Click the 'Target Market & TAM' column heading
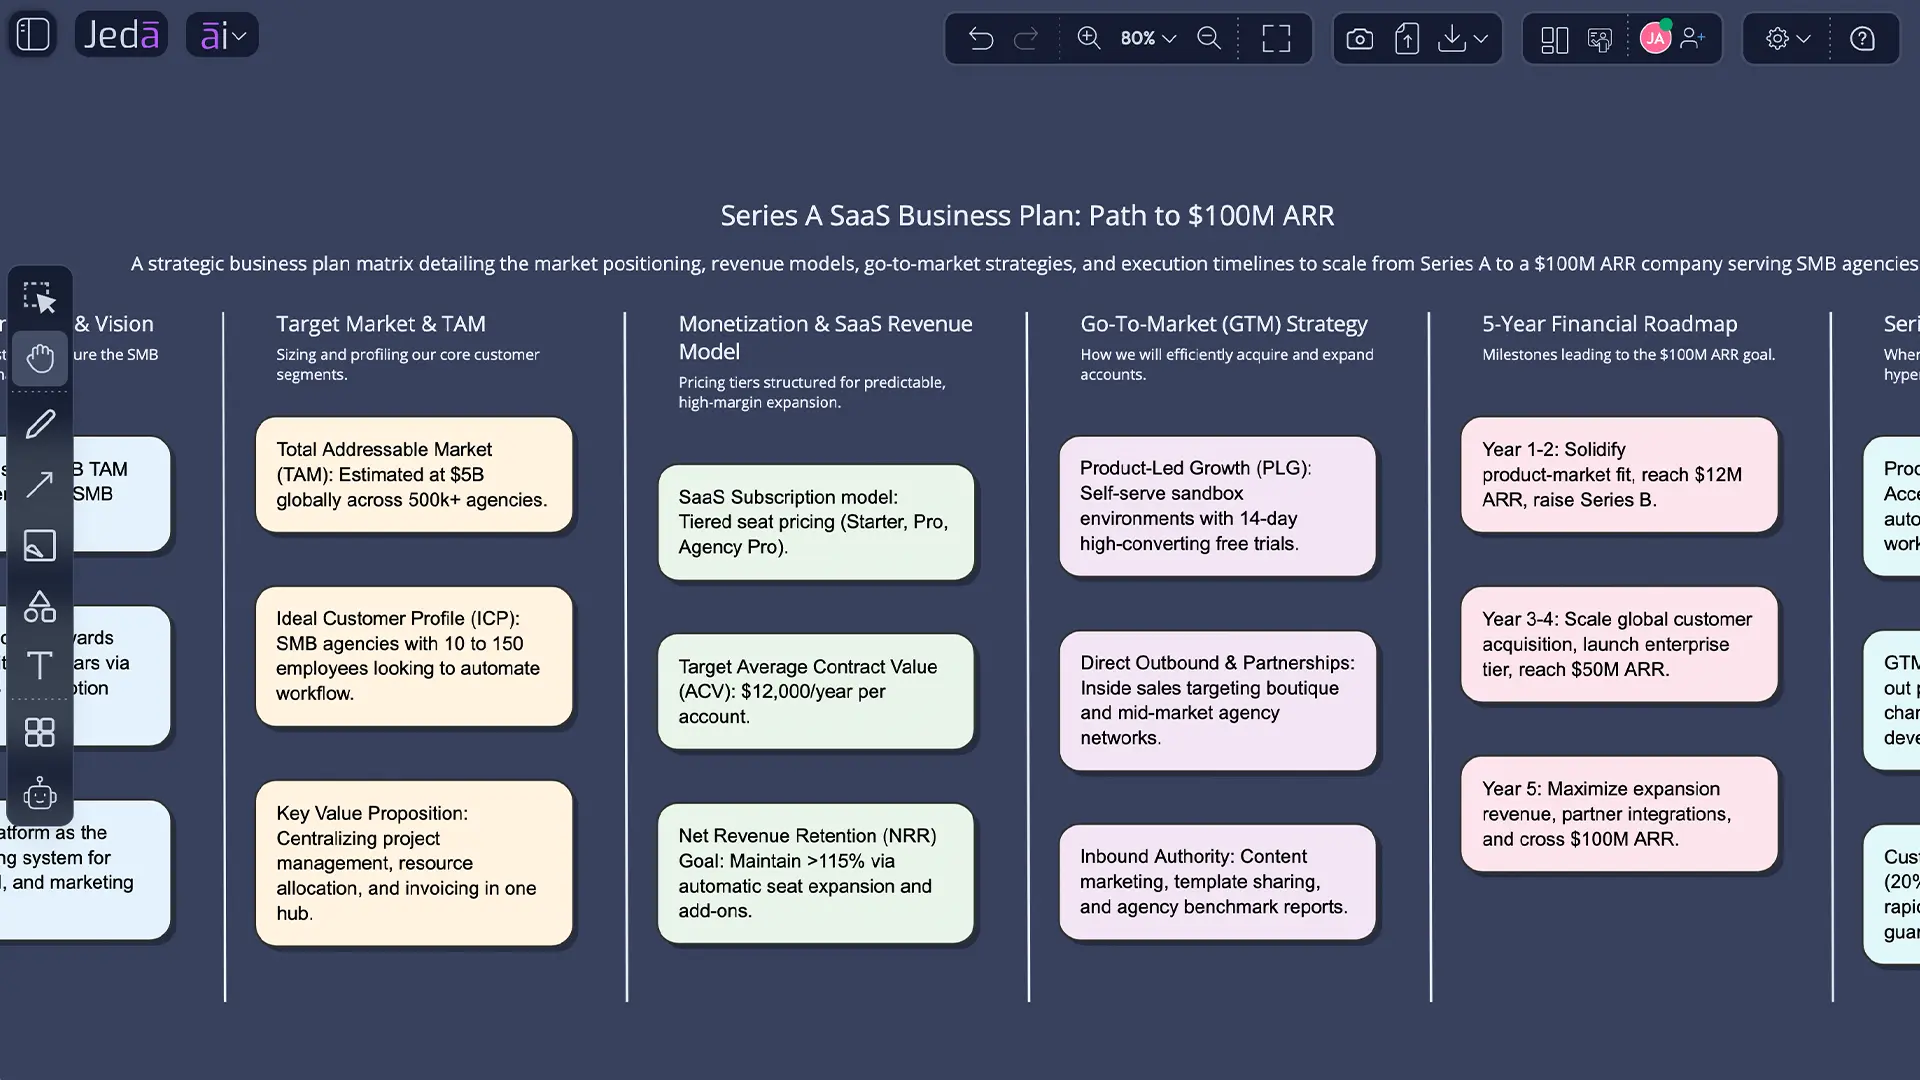 [x=381, y=324]
